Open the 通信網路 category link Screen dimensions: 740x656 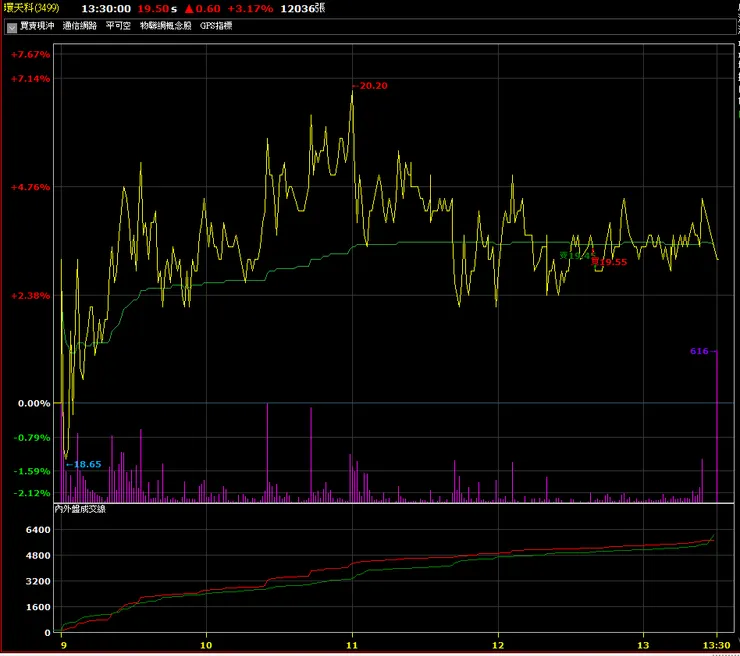80,26
